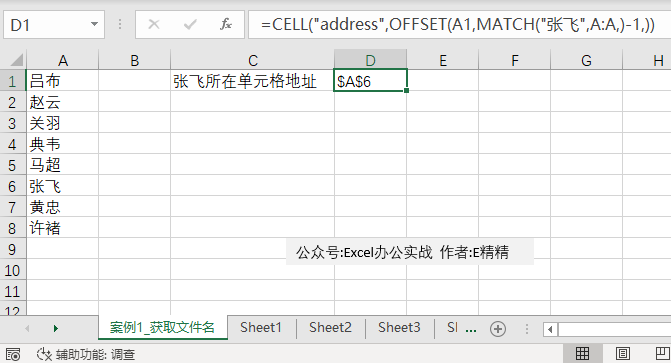This screenshot has height=363, width=671.
Task: Select row 6 header
Action: [12, 186]
